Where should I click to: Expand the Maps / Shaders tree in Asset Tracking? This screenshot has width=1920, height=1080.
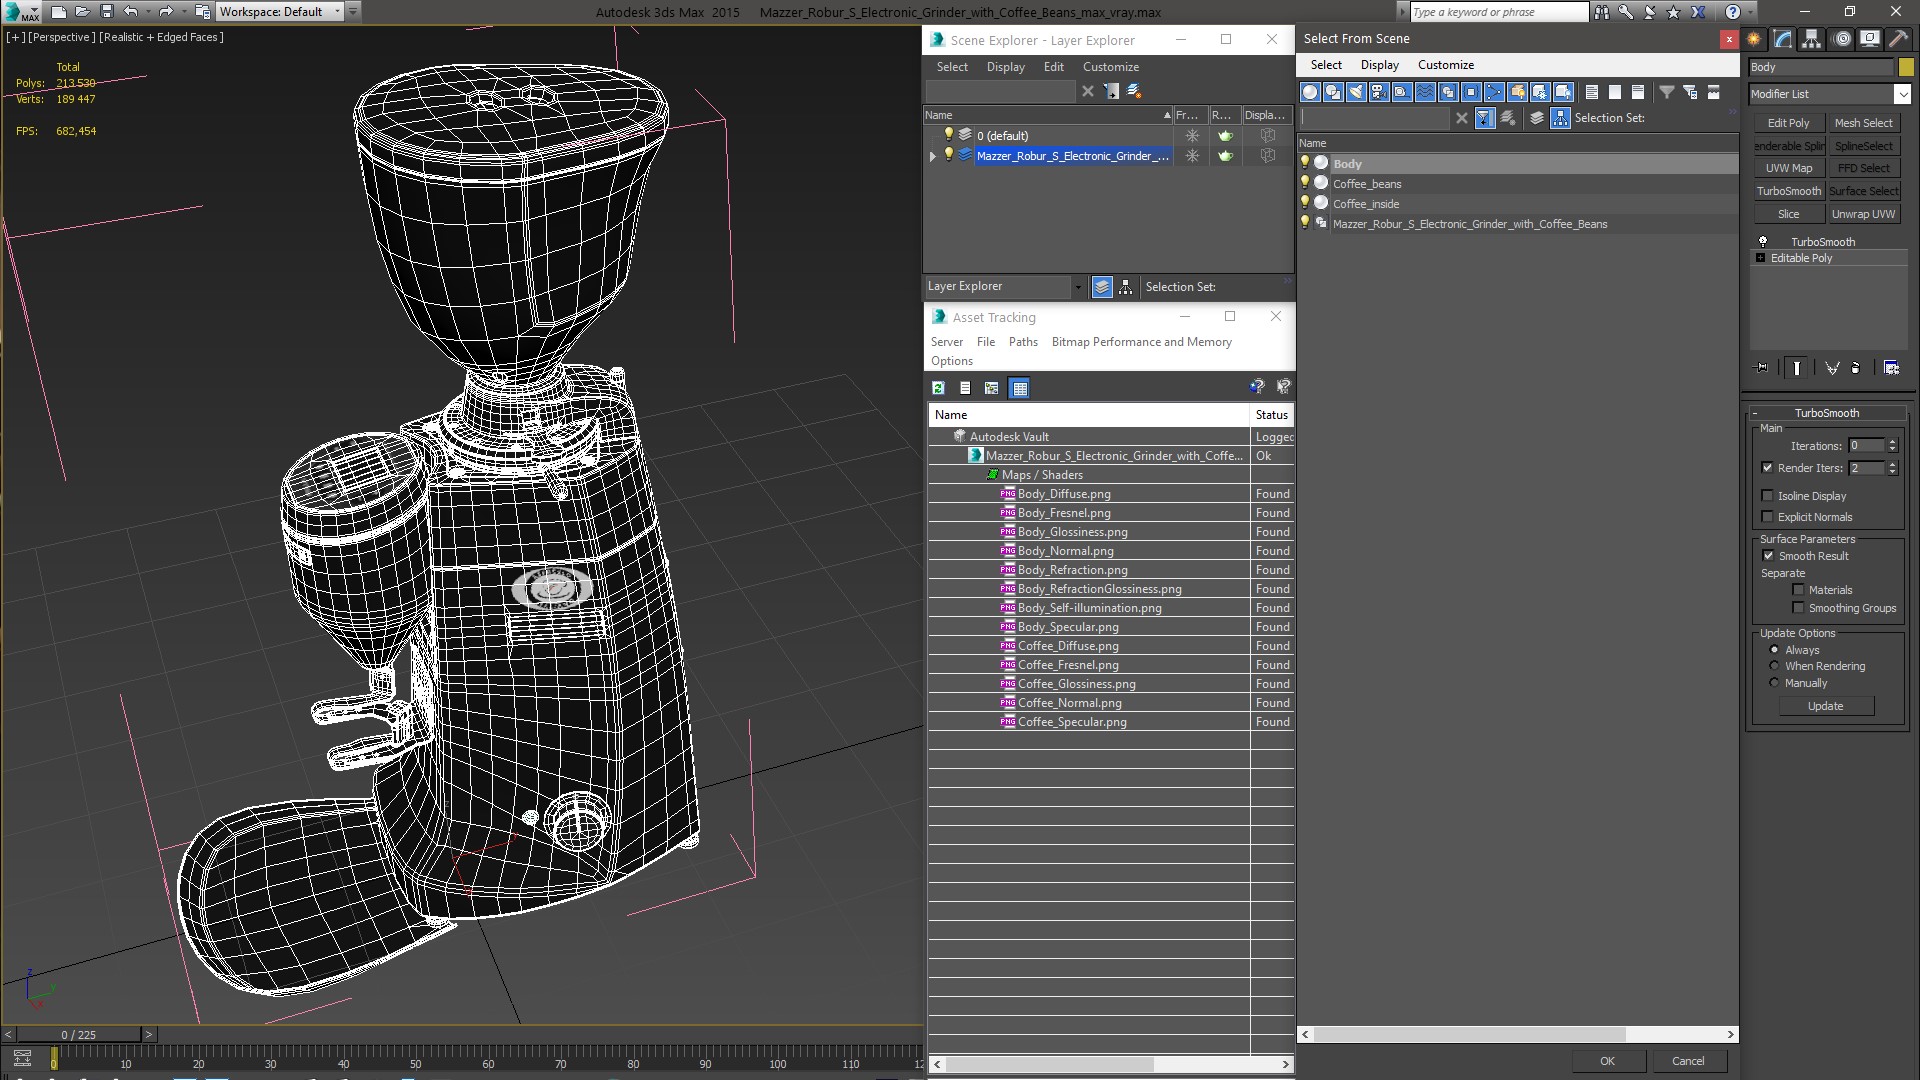pos(992,473)
